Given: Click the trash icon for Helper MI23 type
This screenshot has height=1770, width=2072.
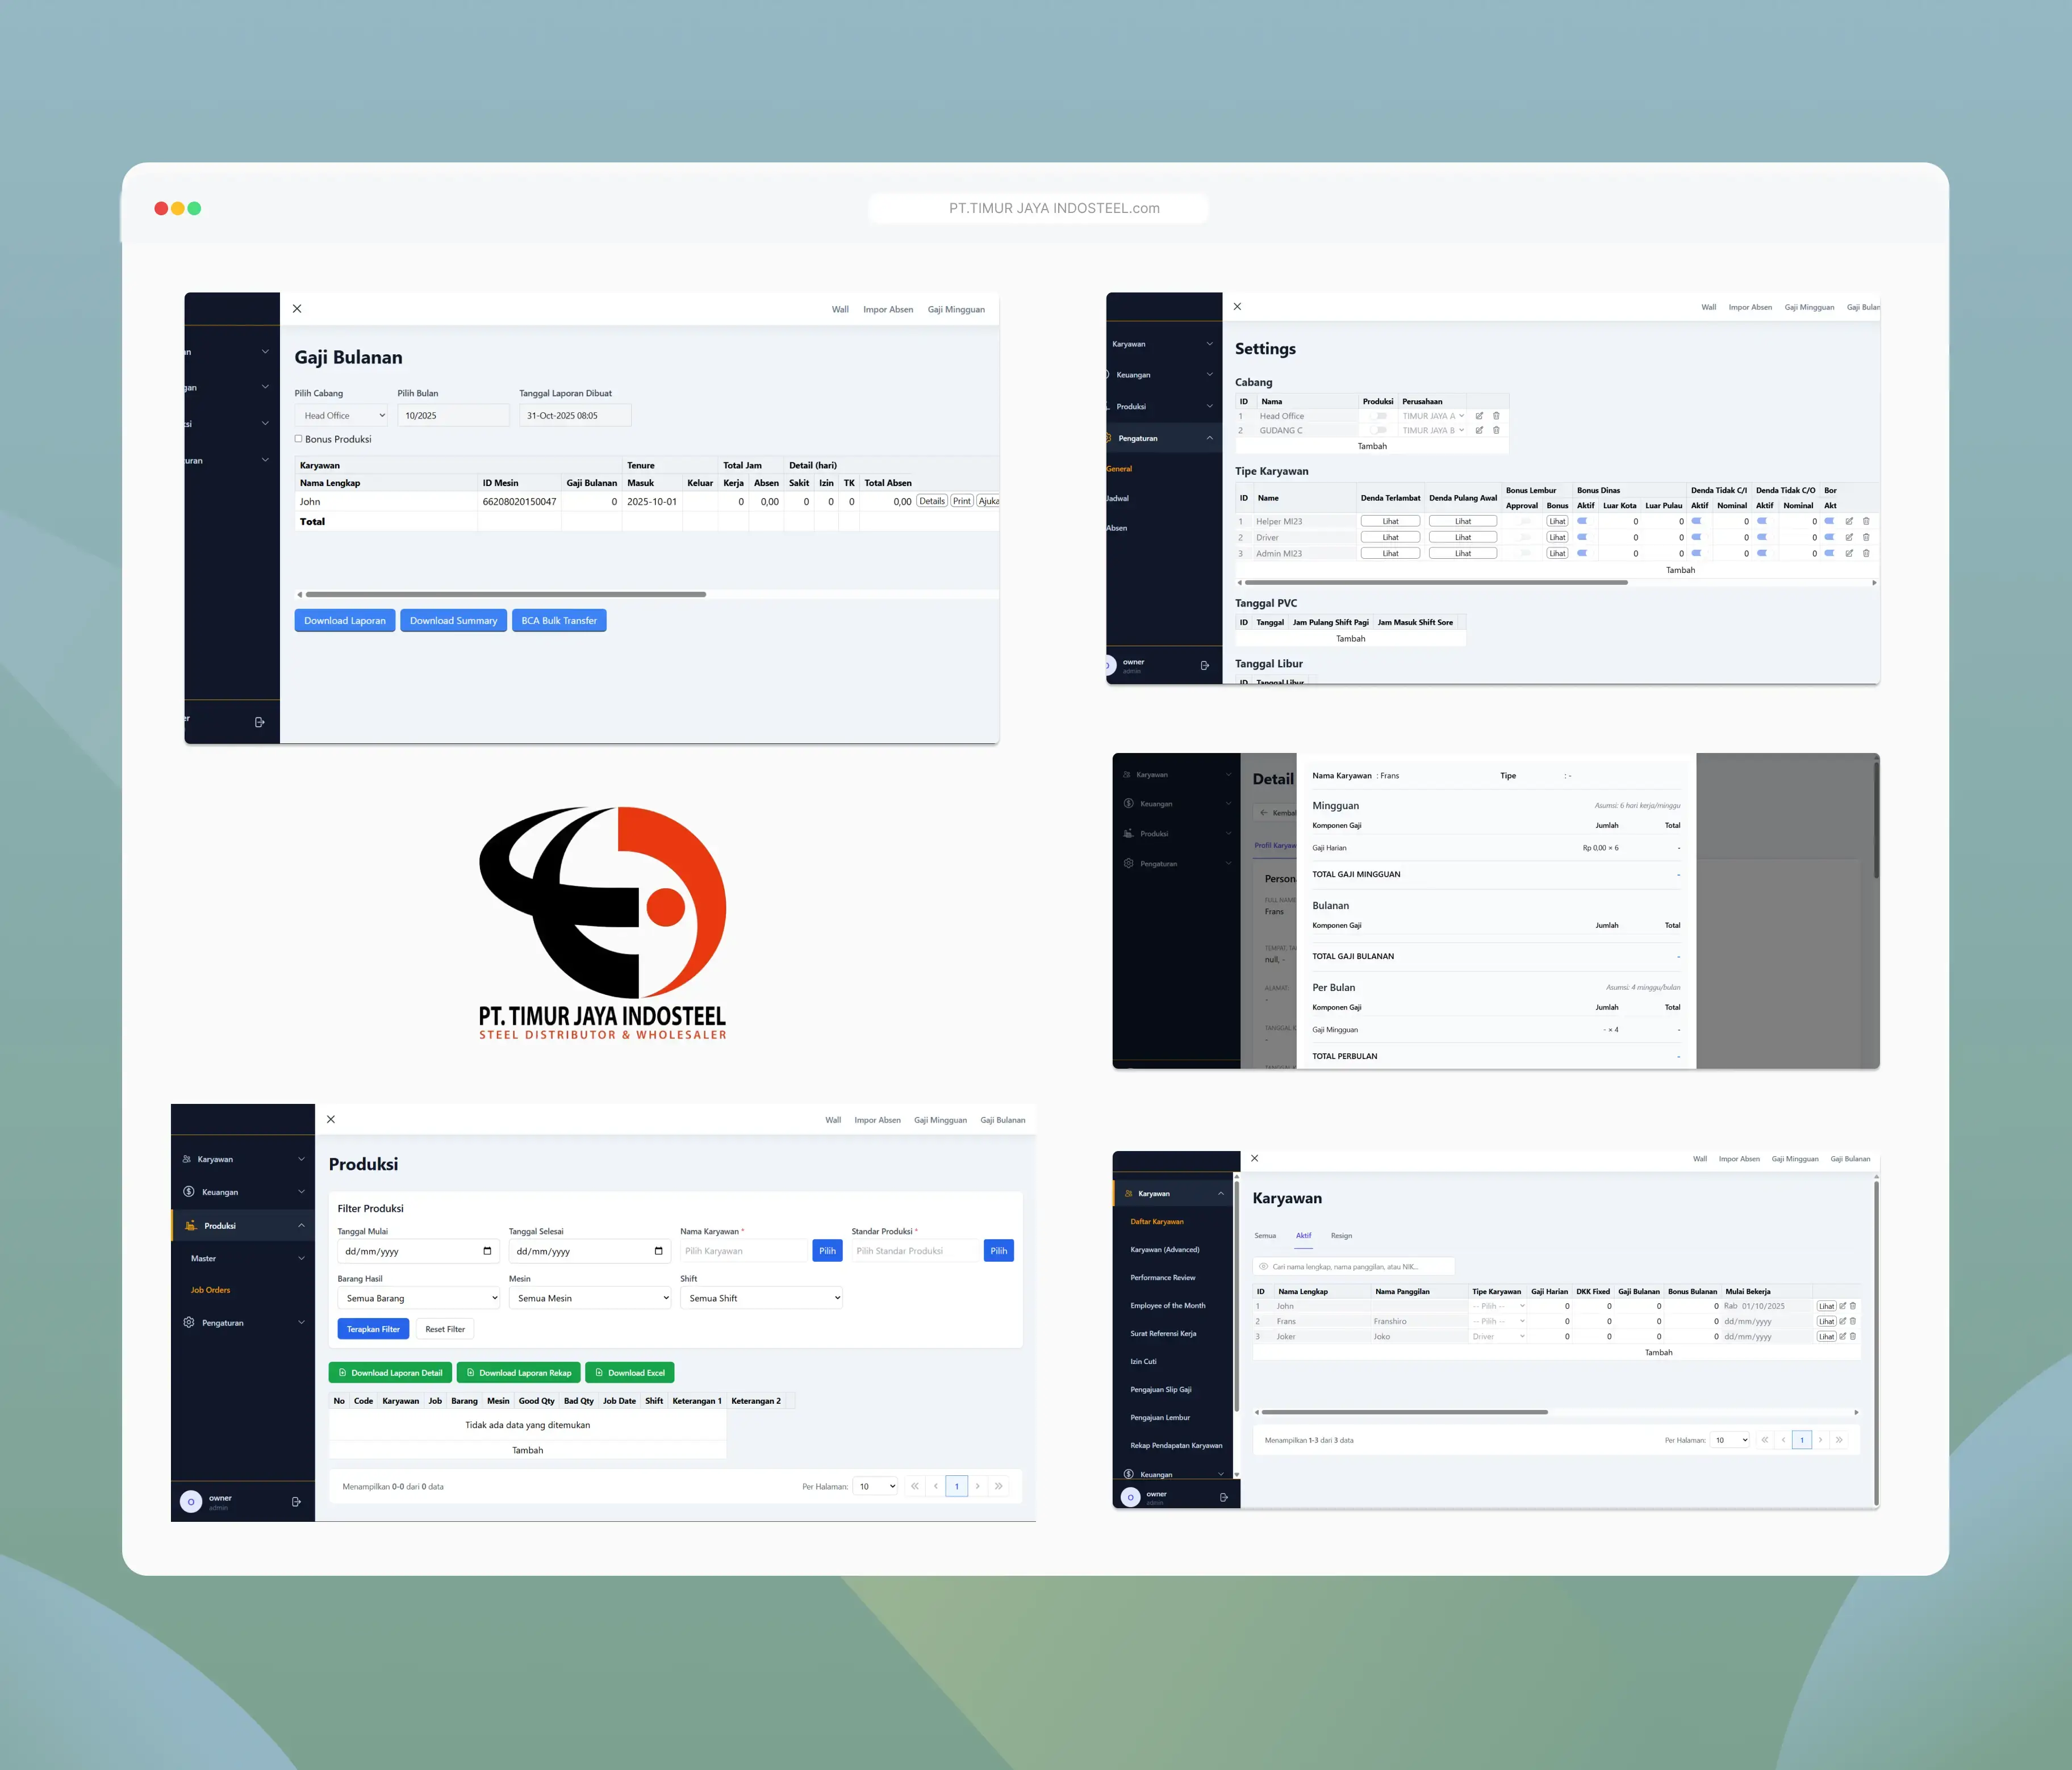Looking at the screenshot, I should [1866, 522].
